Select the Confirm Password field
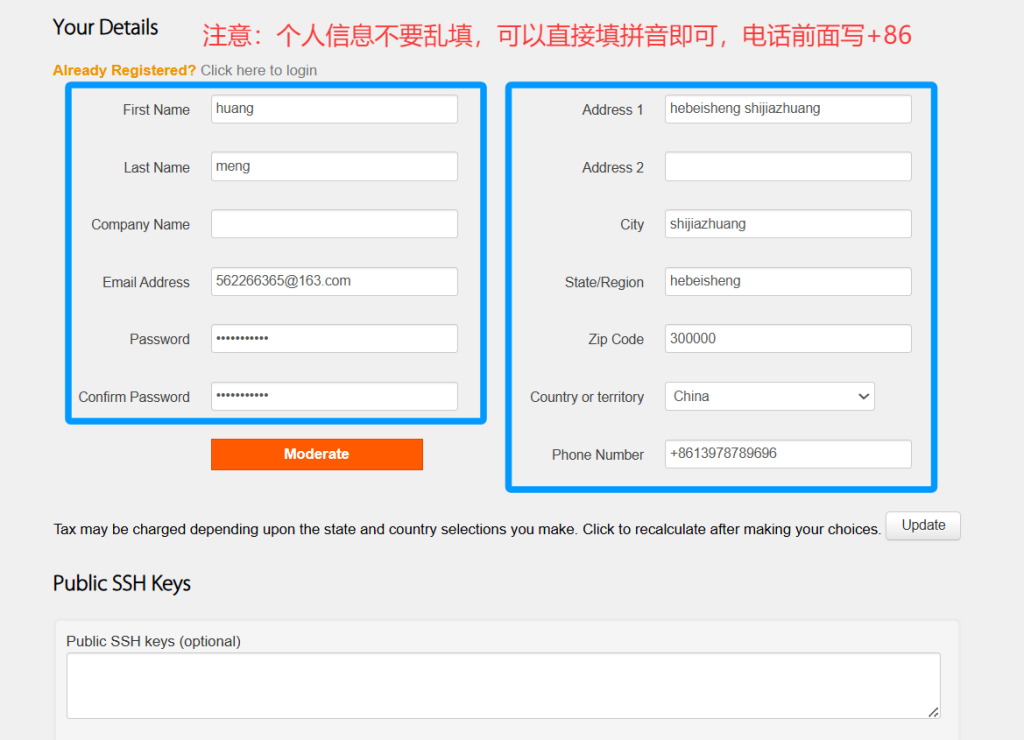This screenshot has width=1024, height=740. click(x=333, y=396)
